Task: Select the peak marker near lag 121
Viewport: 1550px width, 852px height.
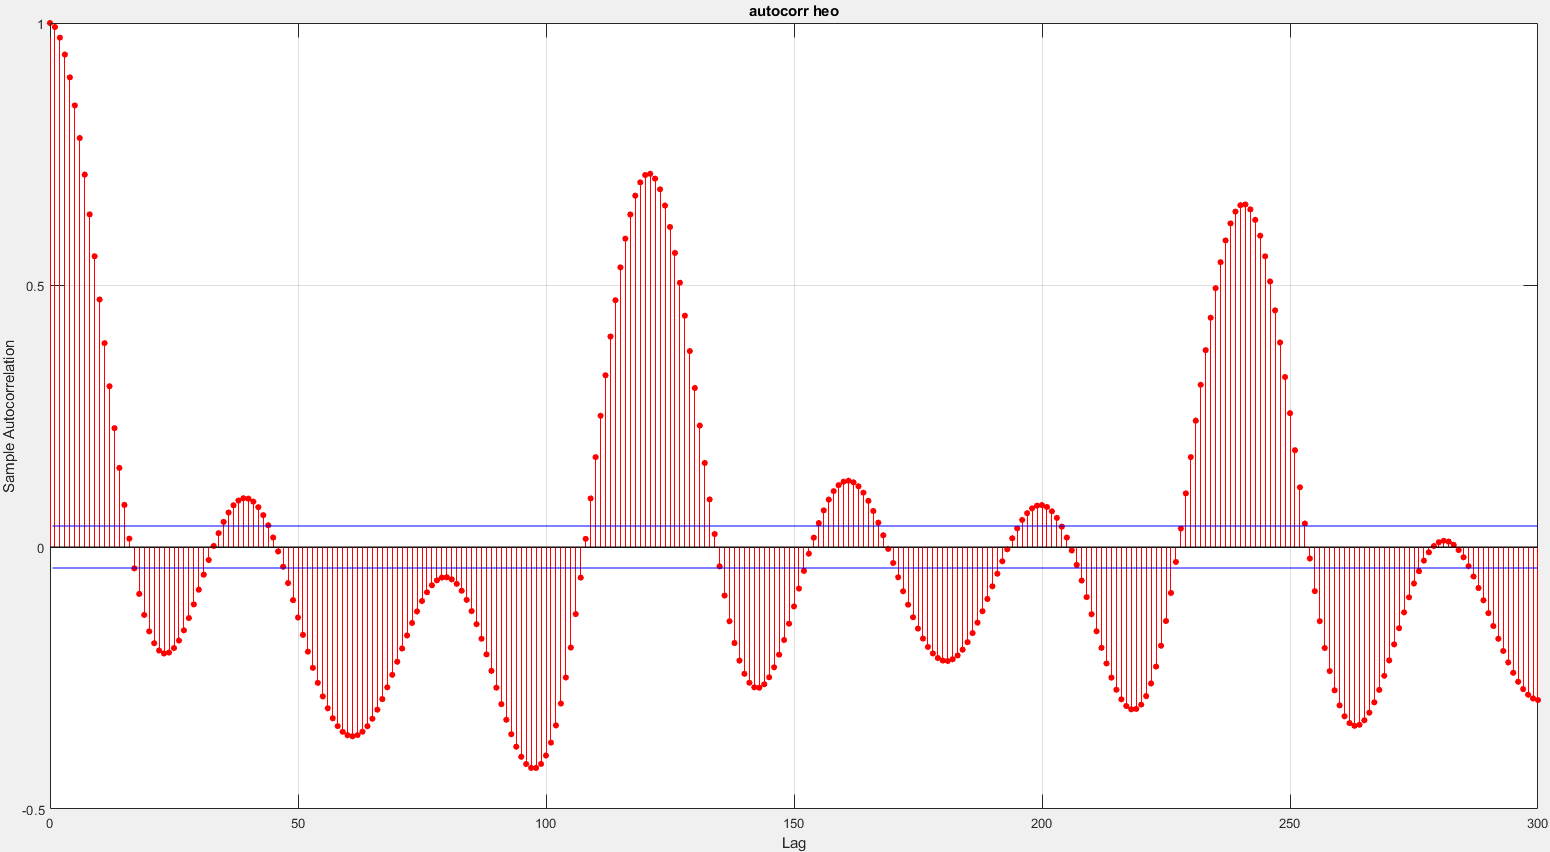Action: tap(650, 174)
